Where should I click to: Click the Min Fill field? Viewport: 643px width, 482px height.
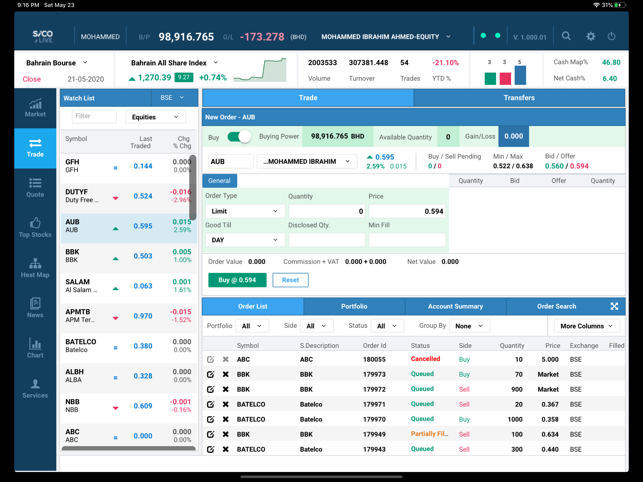407,240
